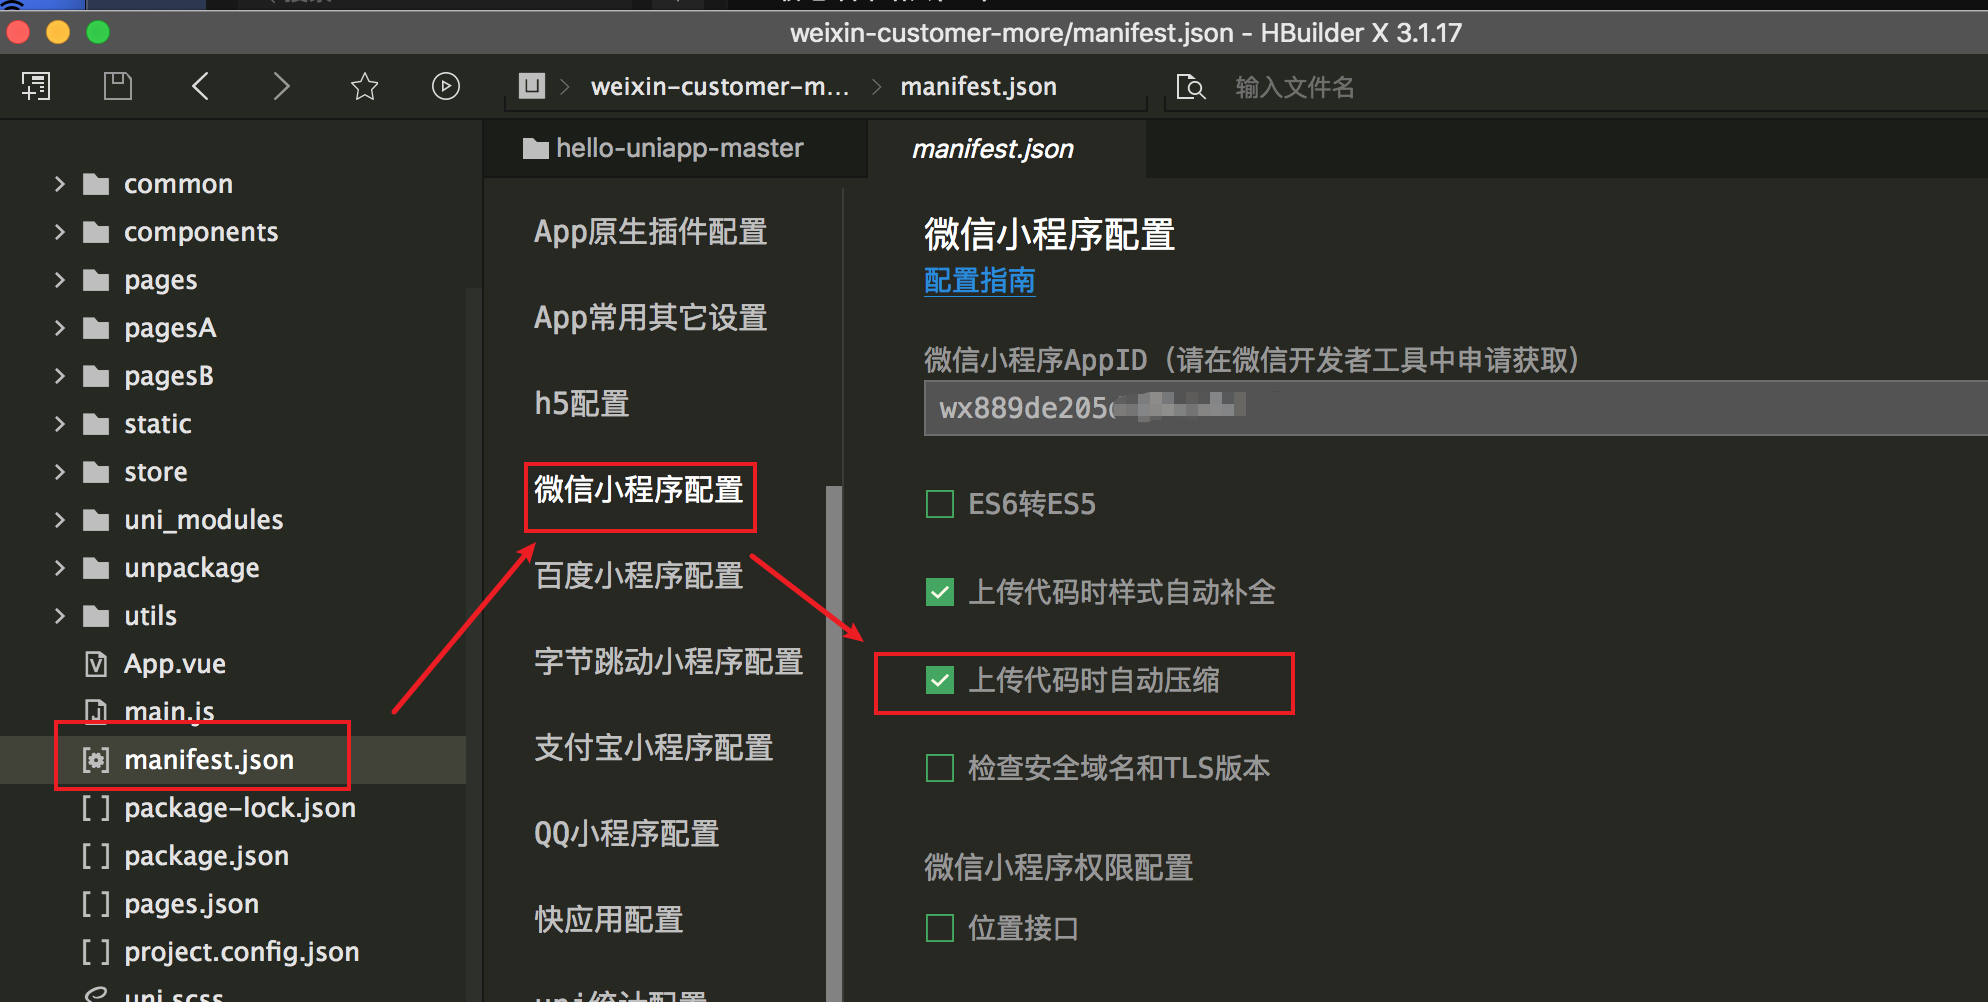Expand the pagesA folder
Image resolution: width=1988 pixels, height=1002 pixels.
pyautogui.click(x=59, y=328)
